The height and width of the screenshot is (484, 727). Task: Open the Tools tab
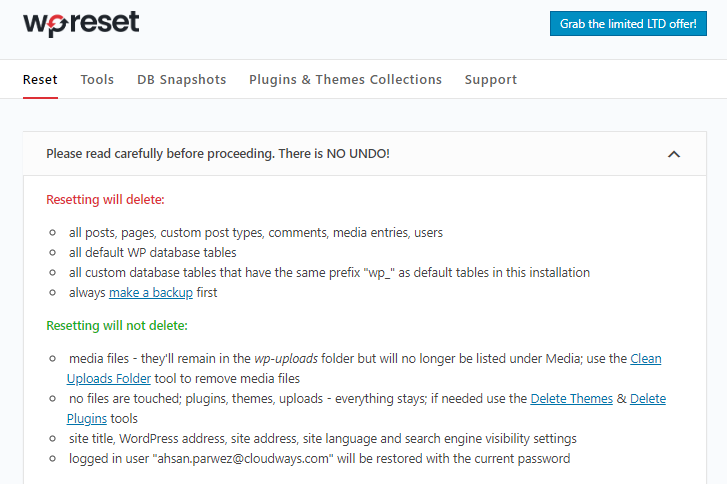pos(97,80)
